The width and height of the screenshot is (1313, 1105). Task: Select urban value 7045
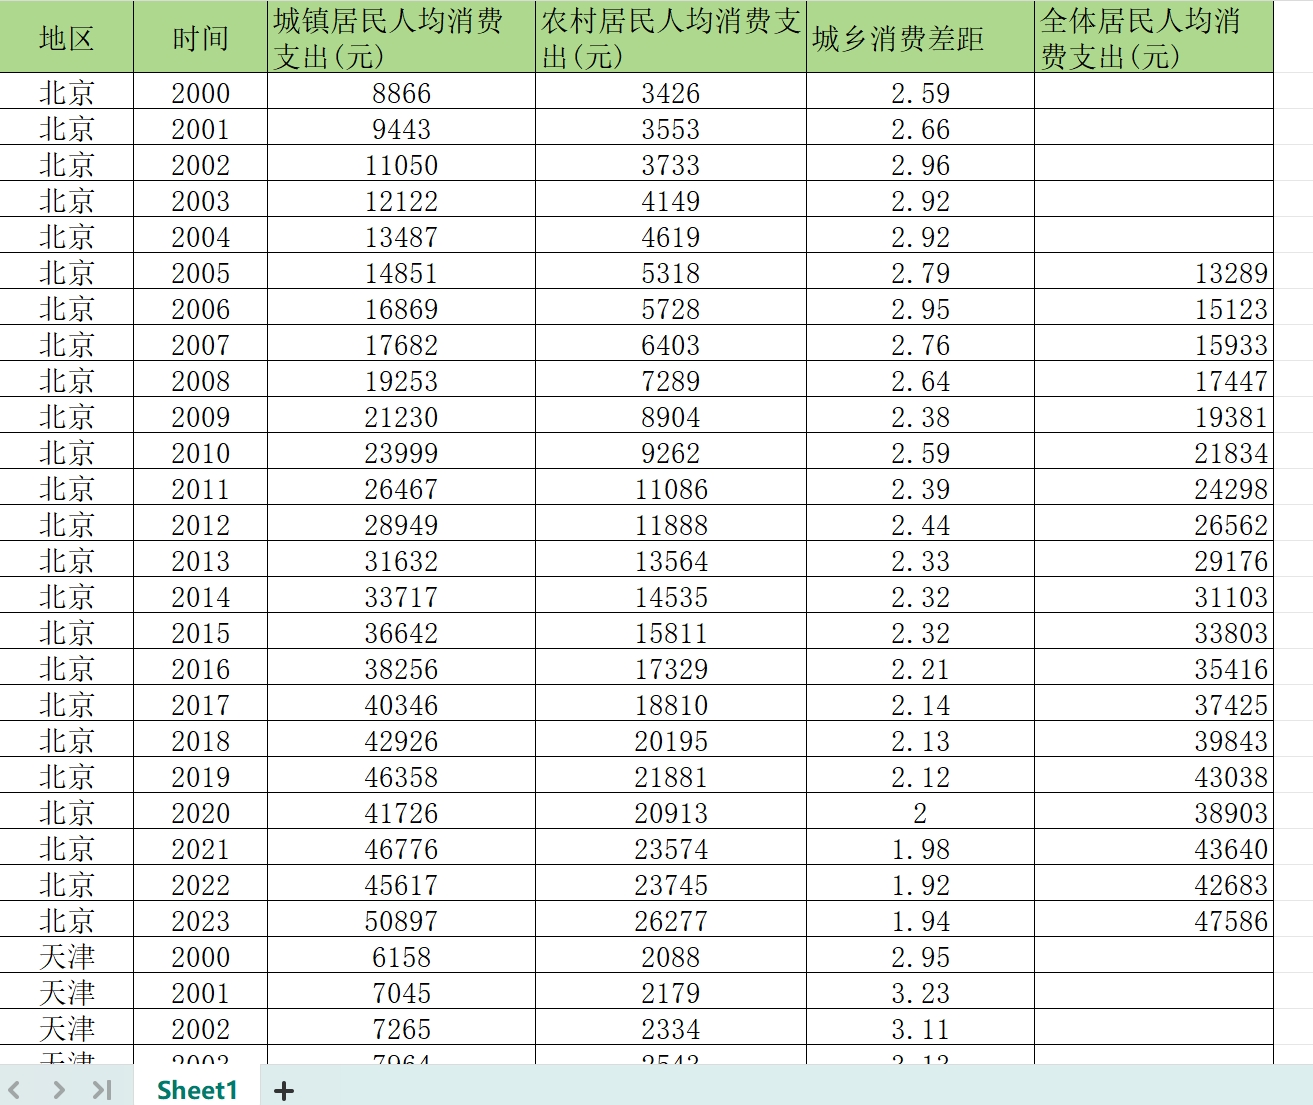401,992
